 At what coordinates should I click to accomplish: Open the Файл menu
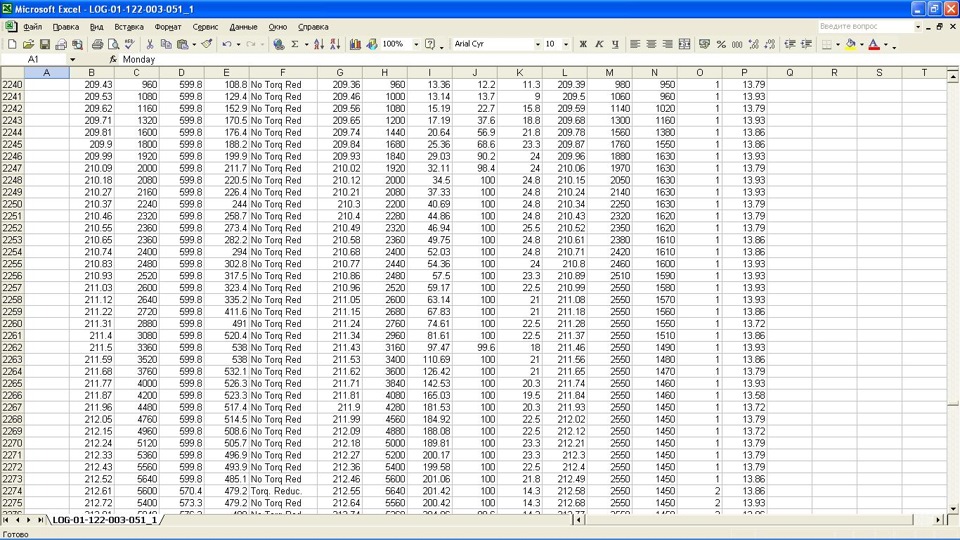(x=32, y=27)
